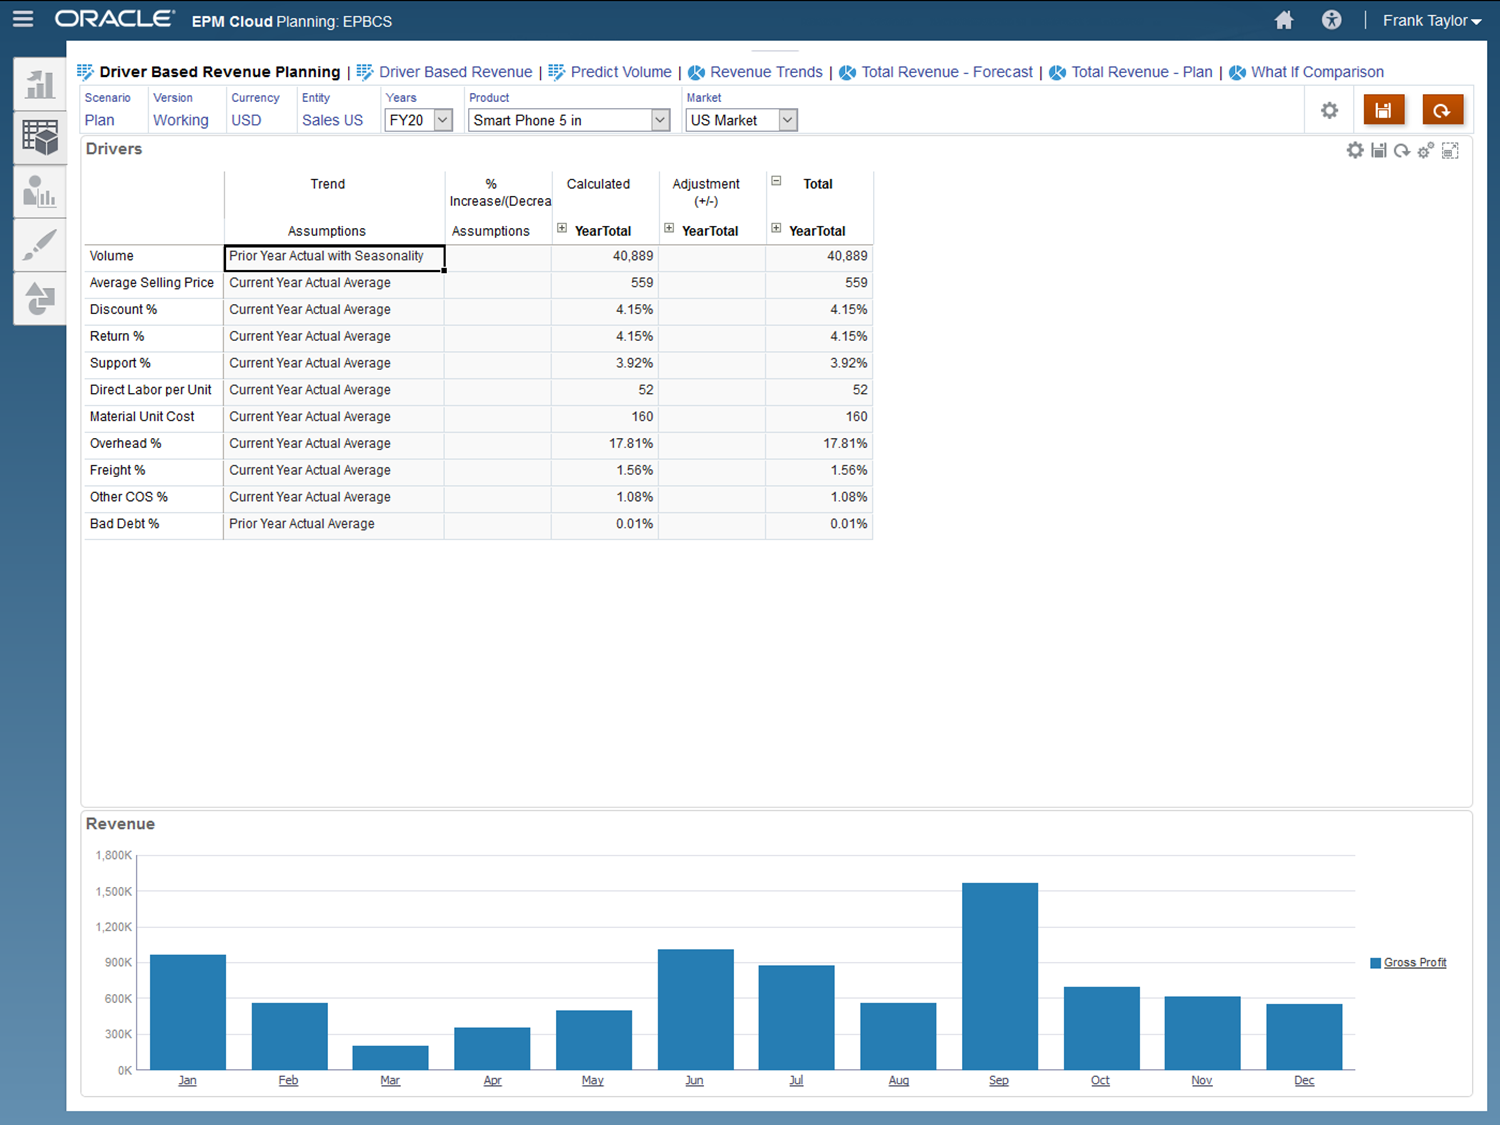This screenshot has height=1125, width=1500.
Task: Open the hamburger navigator menu
Action: point(23,19)
